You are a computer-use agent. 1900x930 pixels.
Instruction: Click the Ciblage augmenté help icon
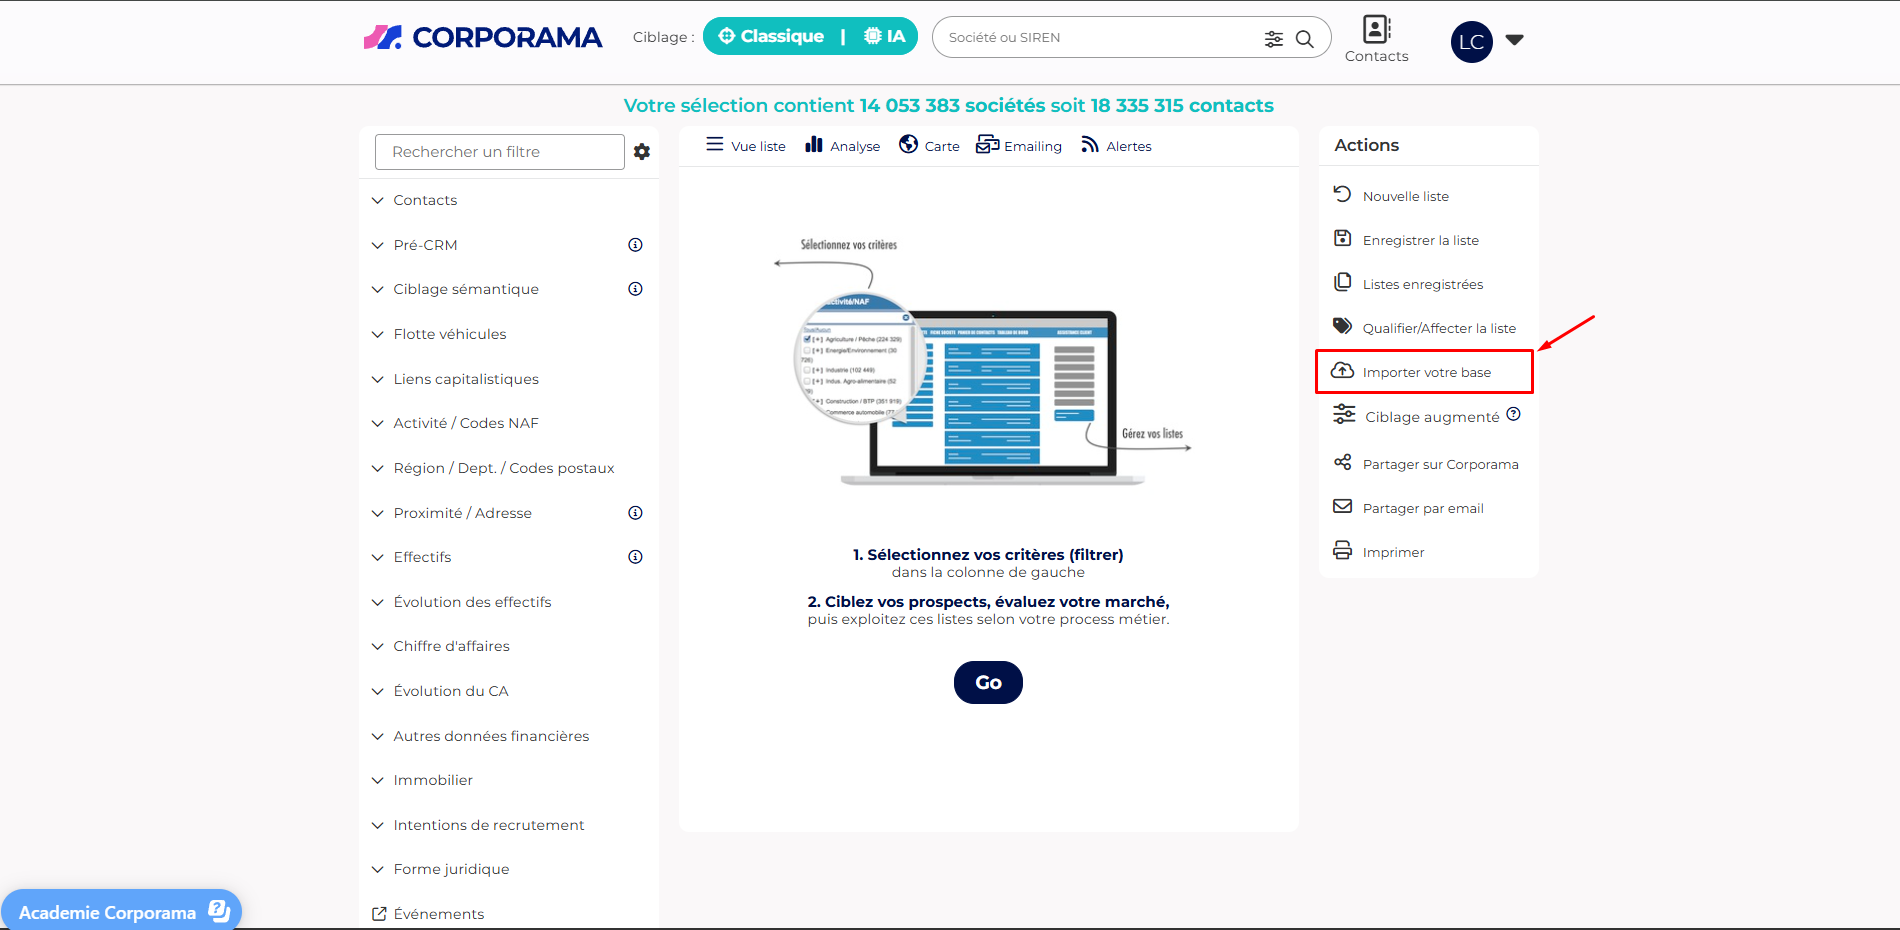pos(1513,415)
